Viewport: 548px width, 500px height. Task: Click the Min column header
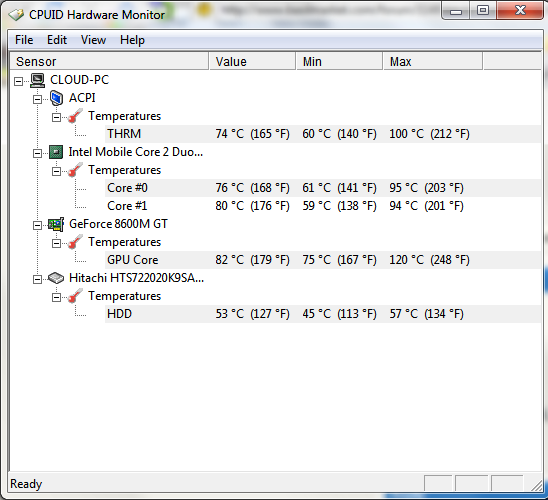point(339,61)
